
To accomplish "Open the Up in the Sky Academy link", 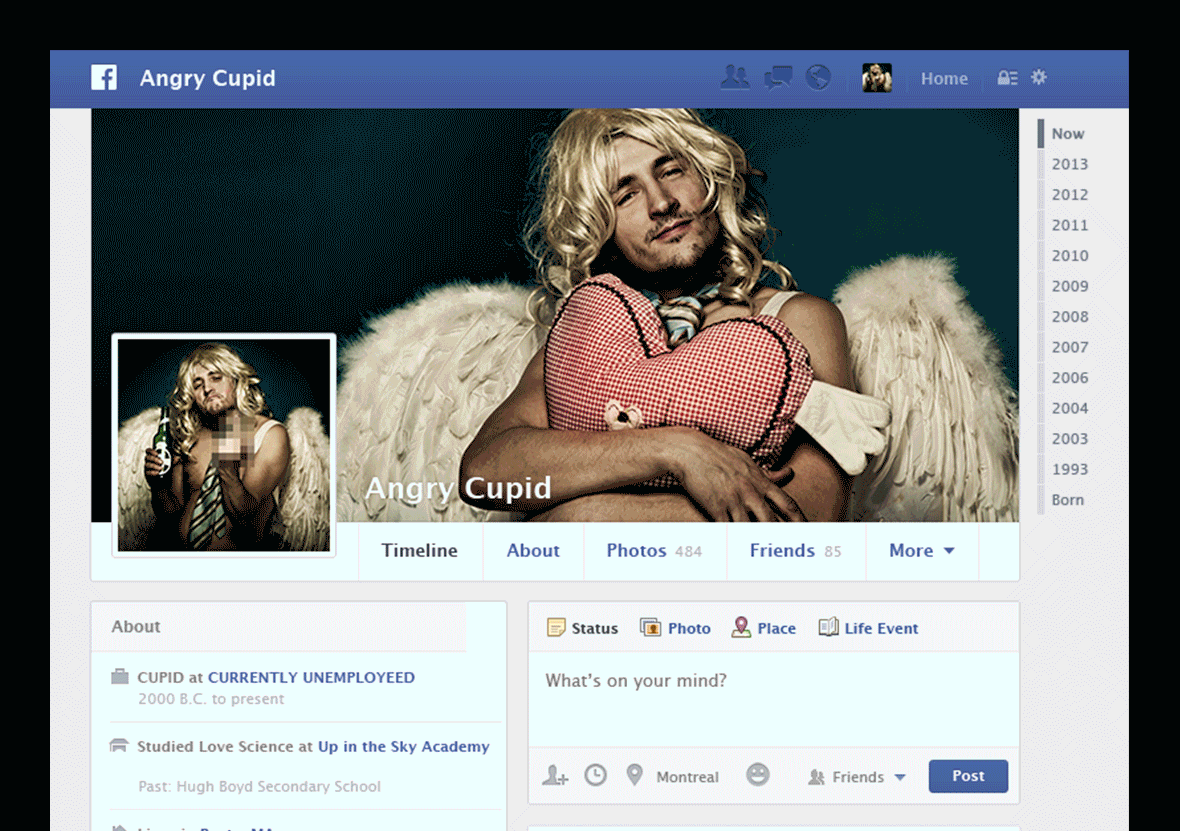I will pyautogui.click(x=403, y=747).
